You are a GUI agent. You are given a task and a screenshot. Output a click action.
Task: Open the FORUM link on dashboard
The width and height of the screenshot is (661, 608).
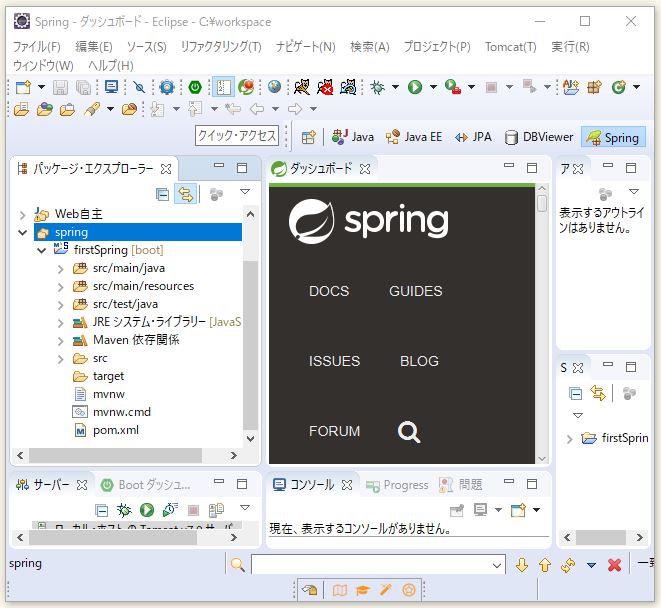(335, 431)
